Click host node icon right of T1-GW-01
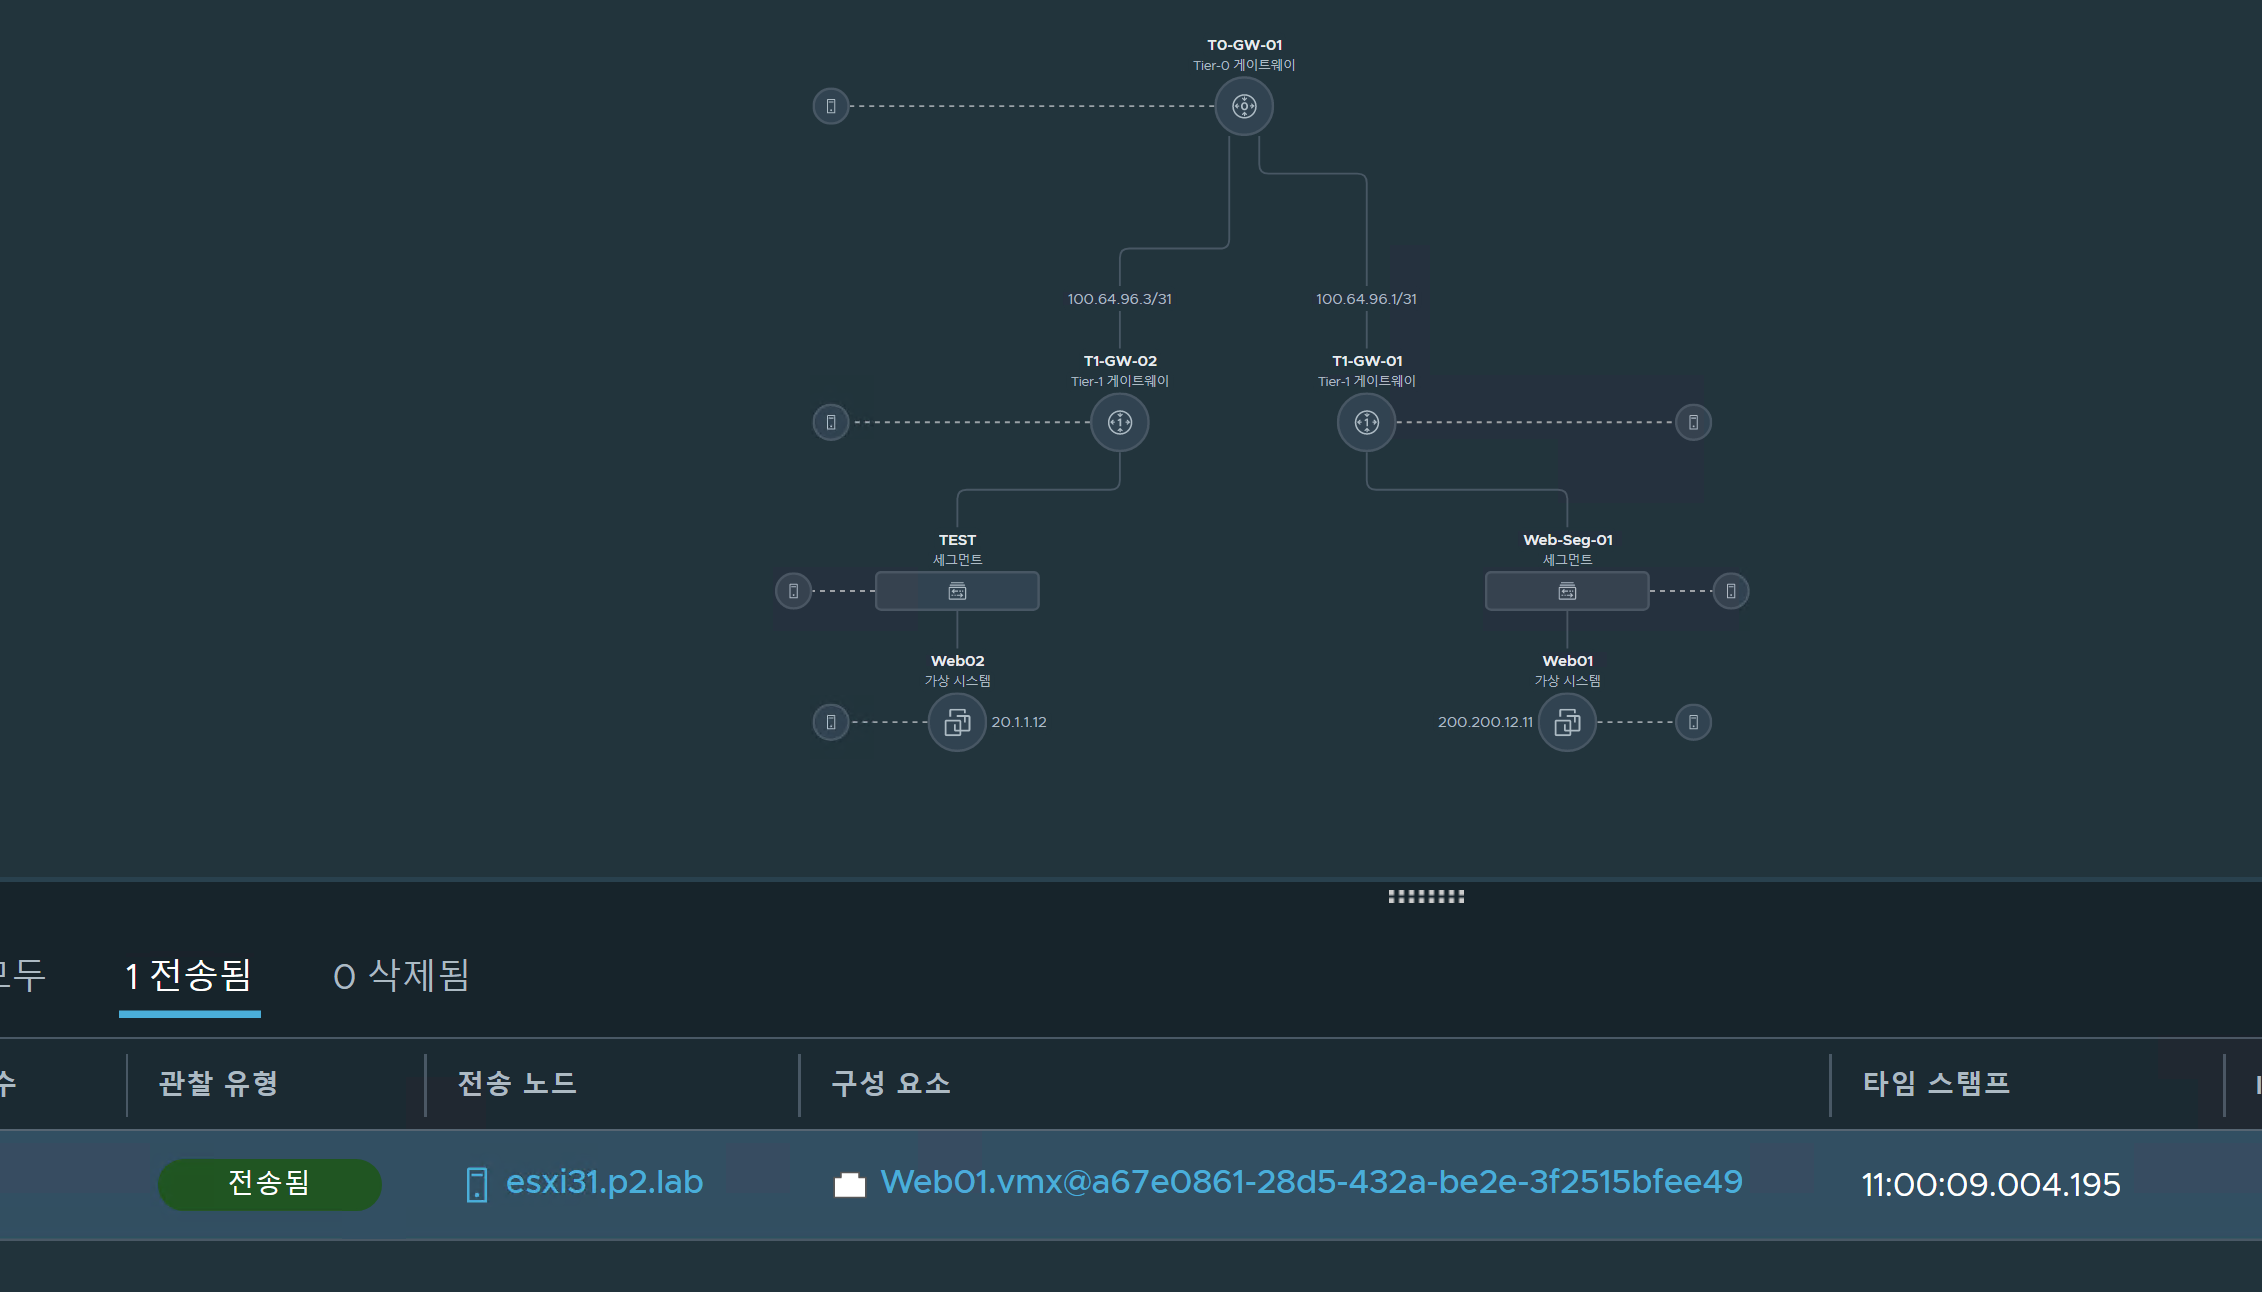Screen dimensions: 2262x1292 click(1692, 422)
